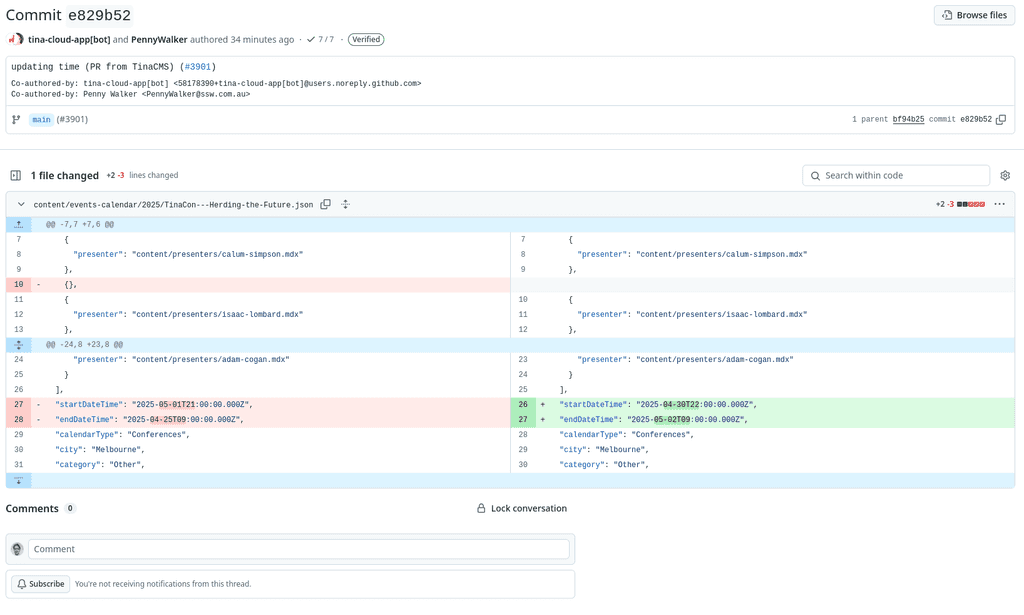Expand hidden lines above the first hunk
The image size is (1024, 615).
19,224
